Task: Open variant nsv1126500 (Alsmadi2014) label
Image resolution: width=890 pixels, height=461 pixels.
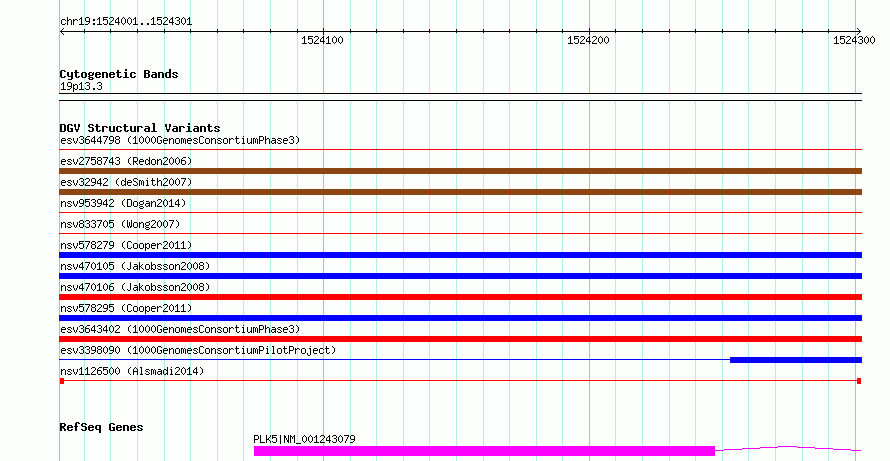Action: (132, 371)
